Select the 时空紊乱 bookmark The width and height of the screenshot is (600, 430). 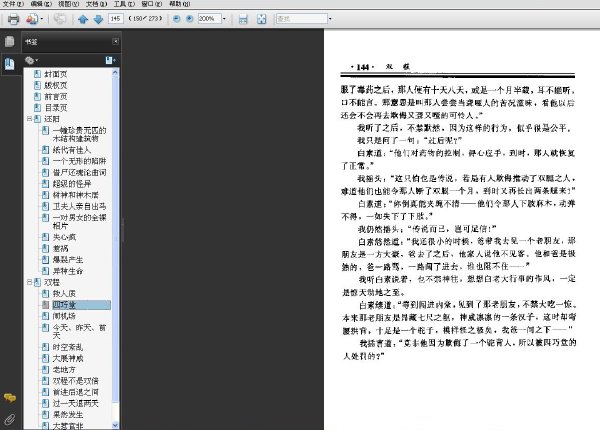coord(68,347)
